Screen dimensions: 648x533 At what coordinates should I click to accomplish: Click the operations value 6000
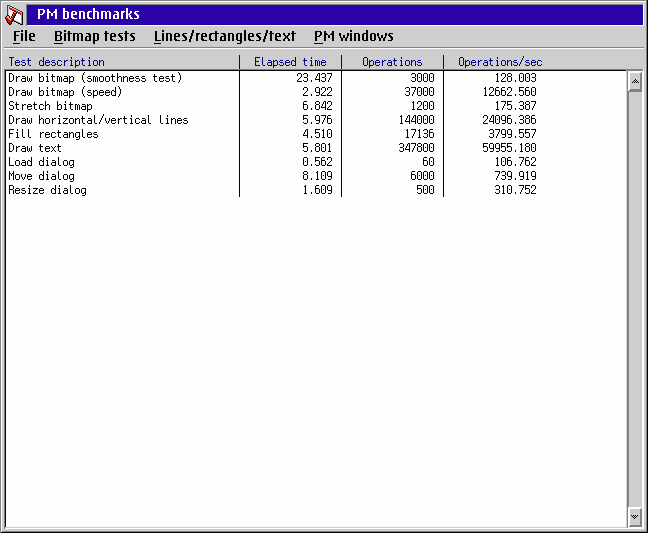click(x=422, y=176)
